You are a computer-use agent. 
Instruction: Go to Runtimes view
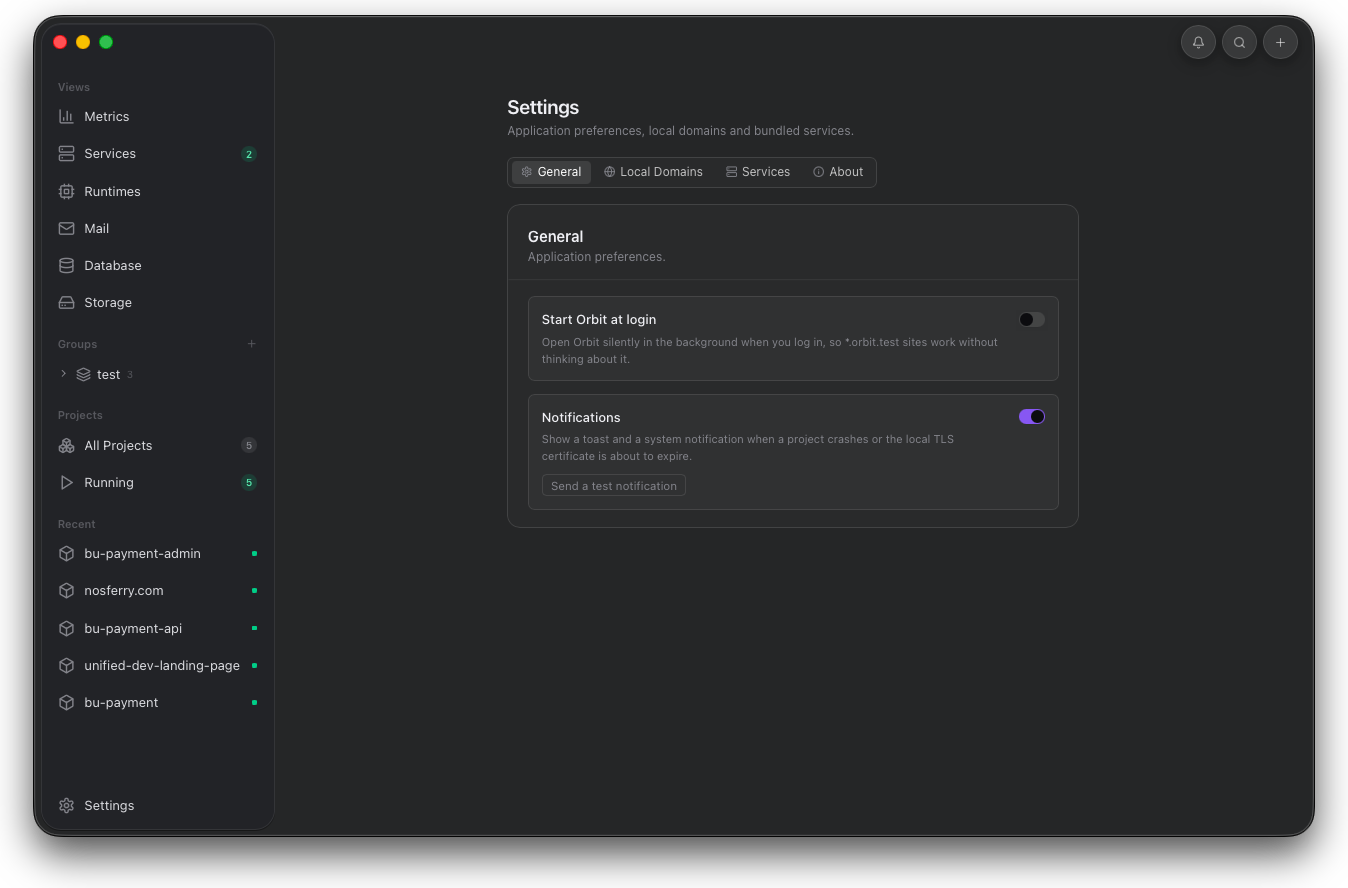pyautogui.click(x=112, y=191)
